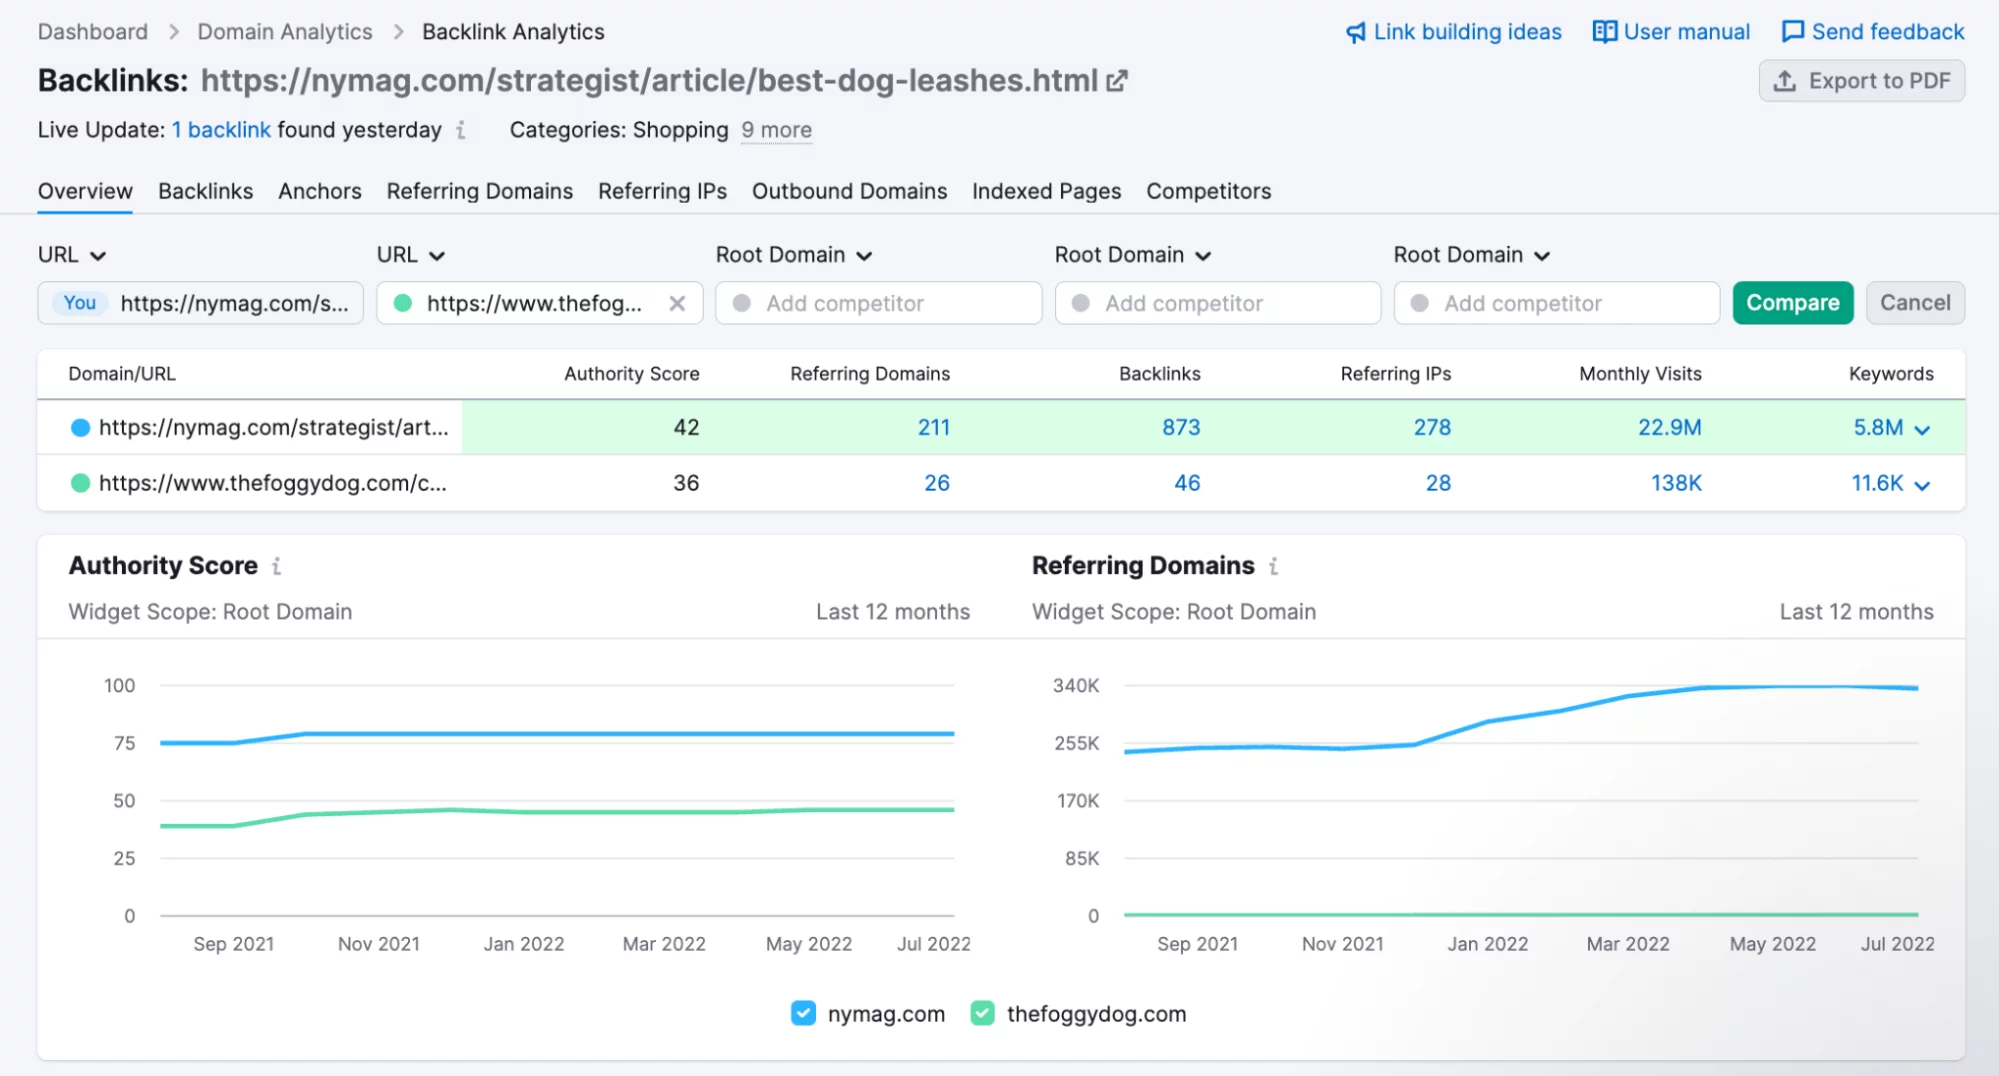The height and width of the screenshot is (1076, 1999).
Task: Remove thefoggydog competitor with the X icon
Action: tap(677, 303)
